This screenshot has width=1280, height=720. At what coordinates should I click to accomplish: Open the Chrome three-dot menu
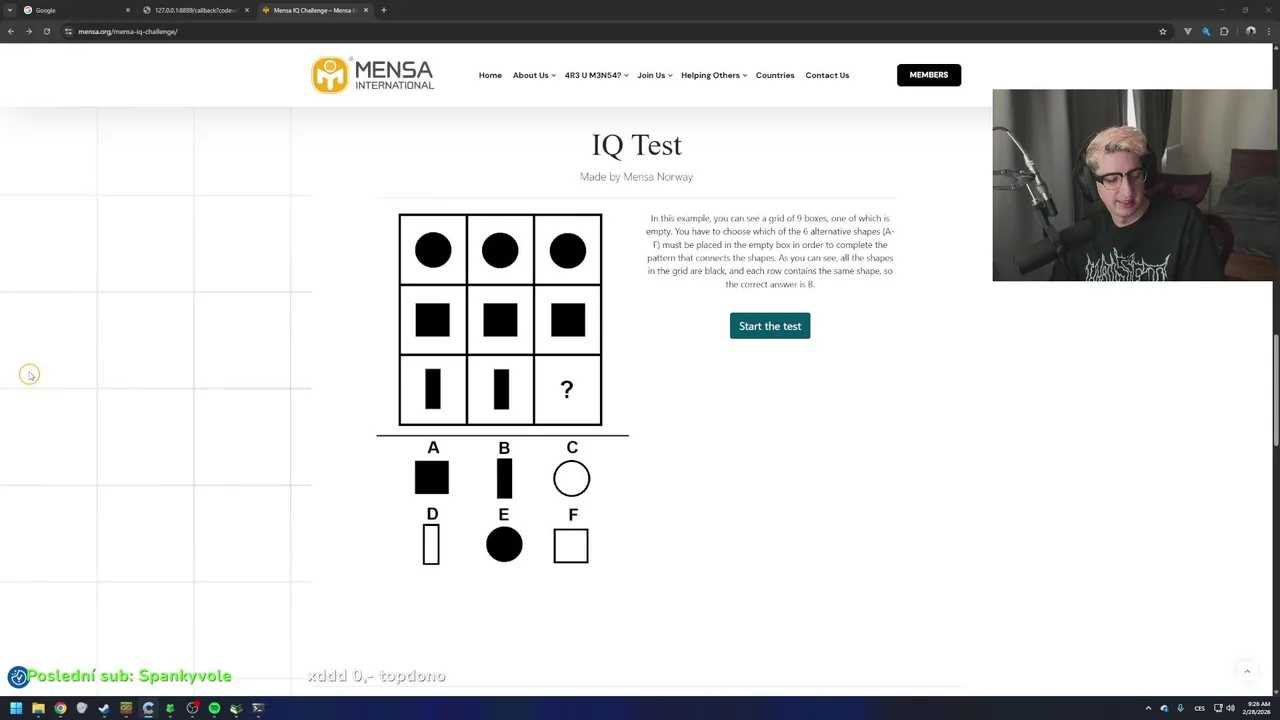pos(1268,31)
